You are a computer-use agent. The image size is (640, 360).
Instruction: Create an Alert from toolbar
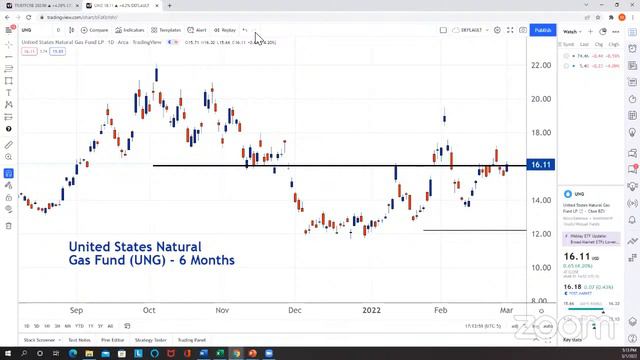coord(197,30)
